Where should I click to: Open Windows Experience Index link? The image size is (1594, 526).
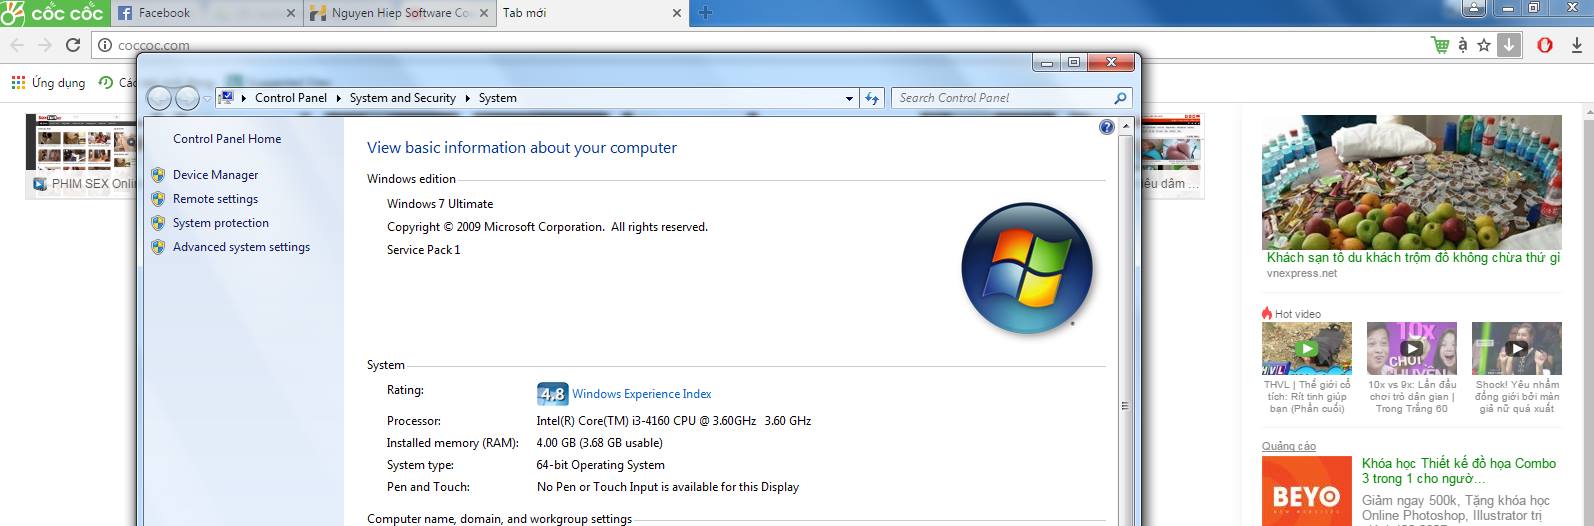point(641,394)
